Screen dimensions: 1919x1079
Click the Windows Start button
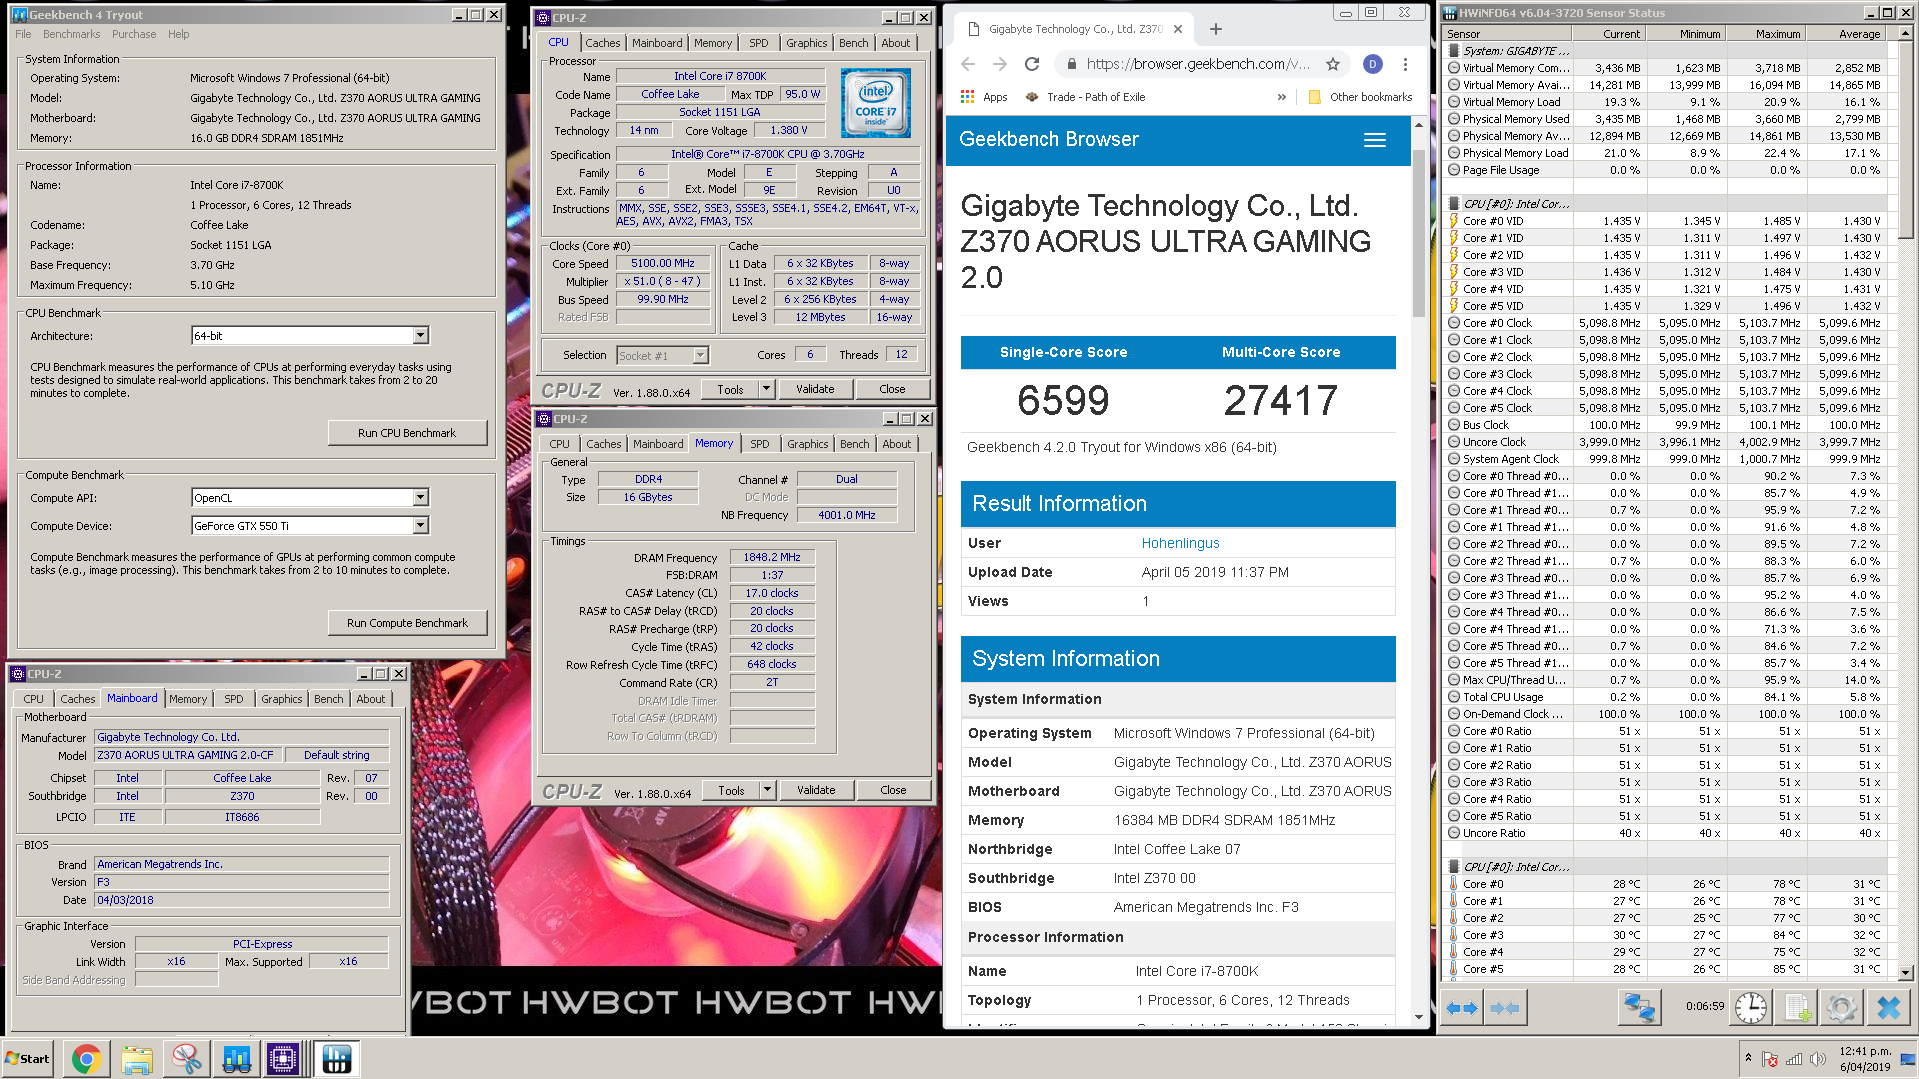pos(28,1059)
